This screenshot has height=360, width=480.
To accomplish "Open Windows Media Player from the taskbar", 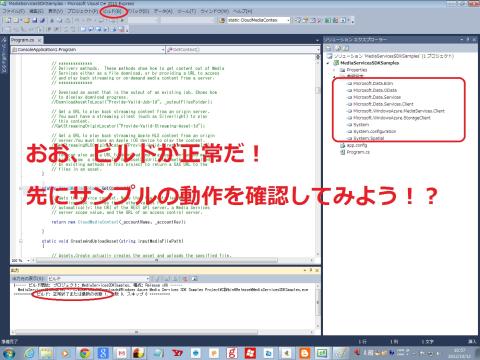I will (65, 353).
